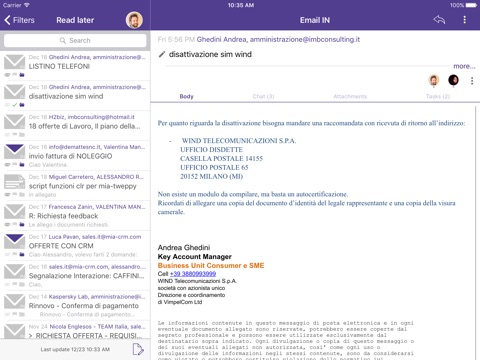Select envelope icon of LISTINO TELEFONI

(14, 62)
